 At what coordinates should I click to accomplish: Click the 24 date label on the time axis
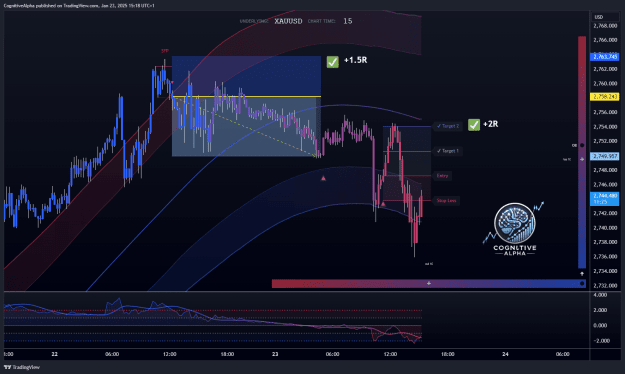click(505, 354)
